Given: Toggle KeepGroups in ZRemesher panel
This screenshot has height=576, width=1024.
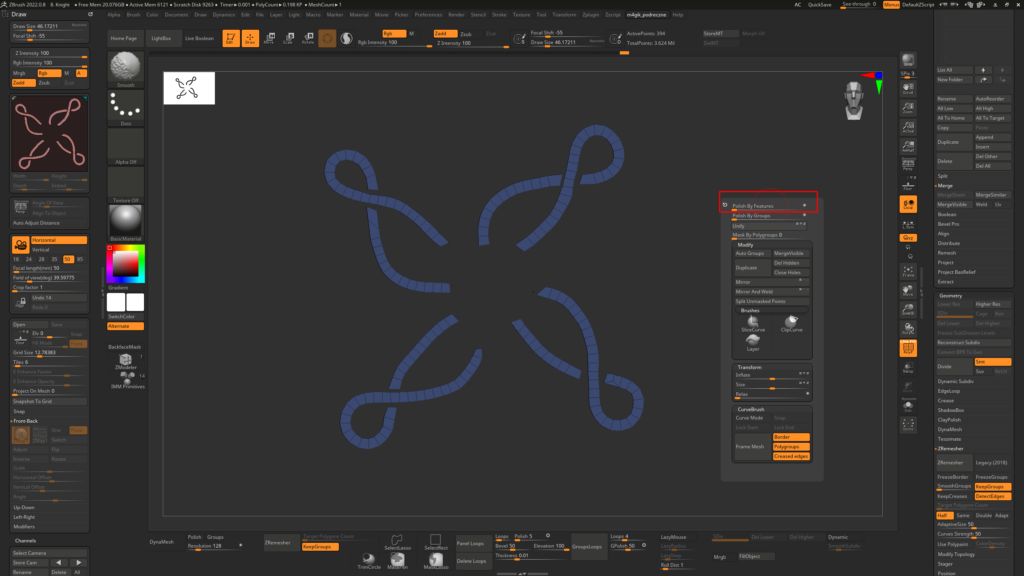Looking at the screenshot, I should pyautogui.click(x=993, y=486).
